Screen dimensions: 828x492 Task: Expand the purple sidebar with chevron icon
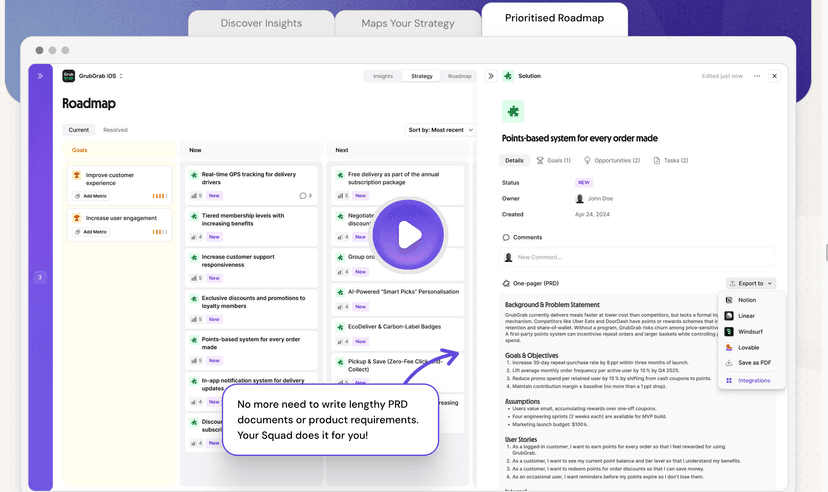[40, 76]
